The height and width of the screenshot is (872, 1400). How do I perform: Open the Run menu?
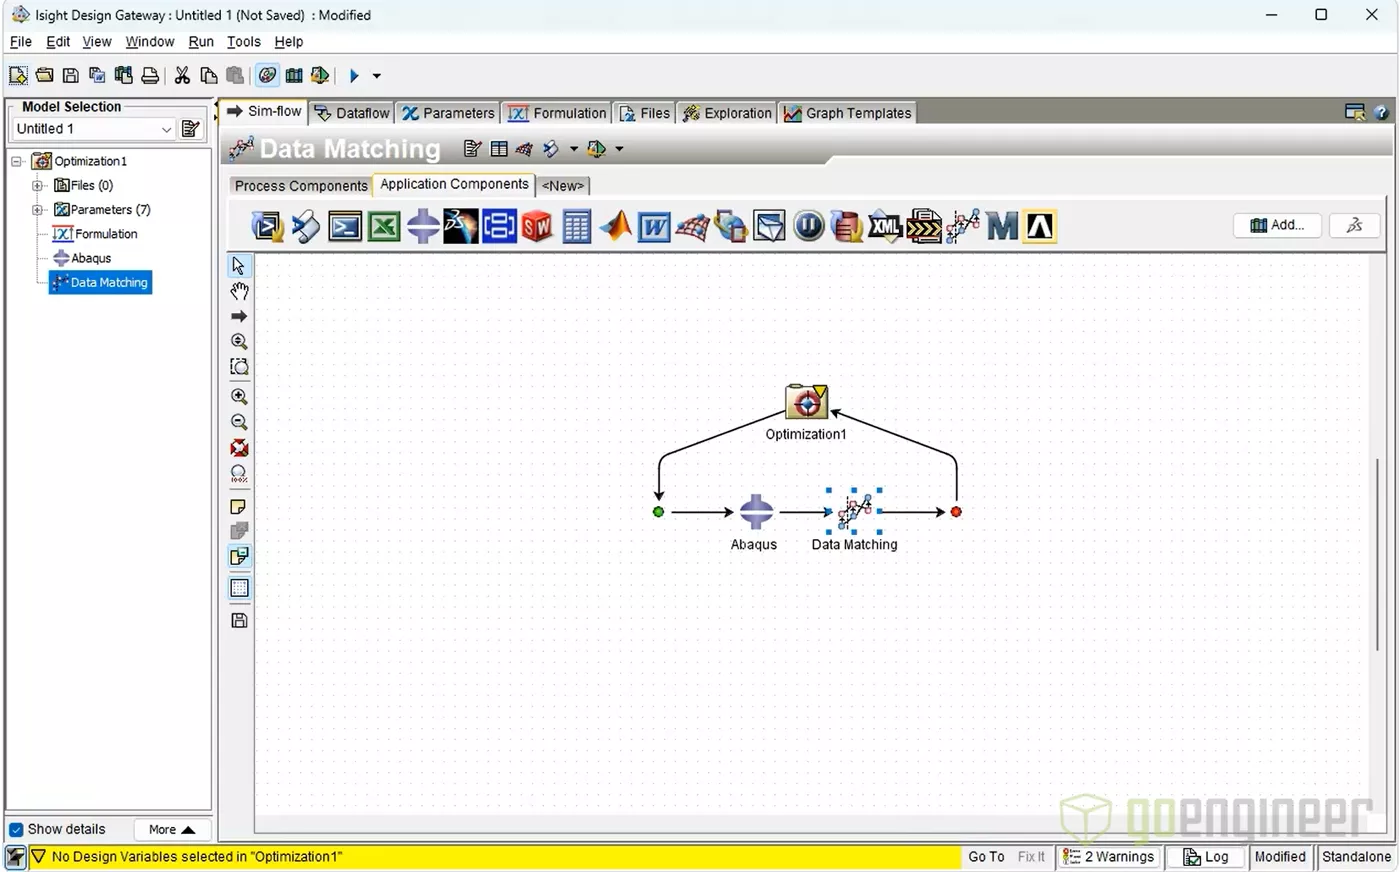201,42
